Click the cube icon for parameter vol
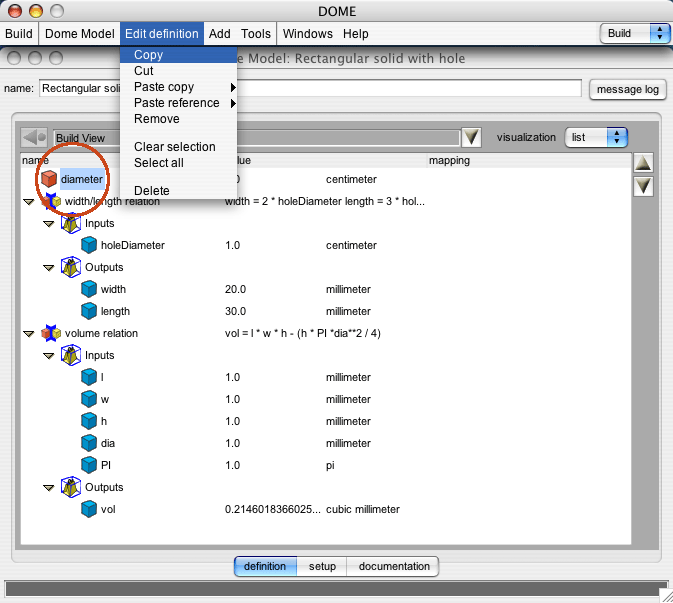 [x=89, y=509]
